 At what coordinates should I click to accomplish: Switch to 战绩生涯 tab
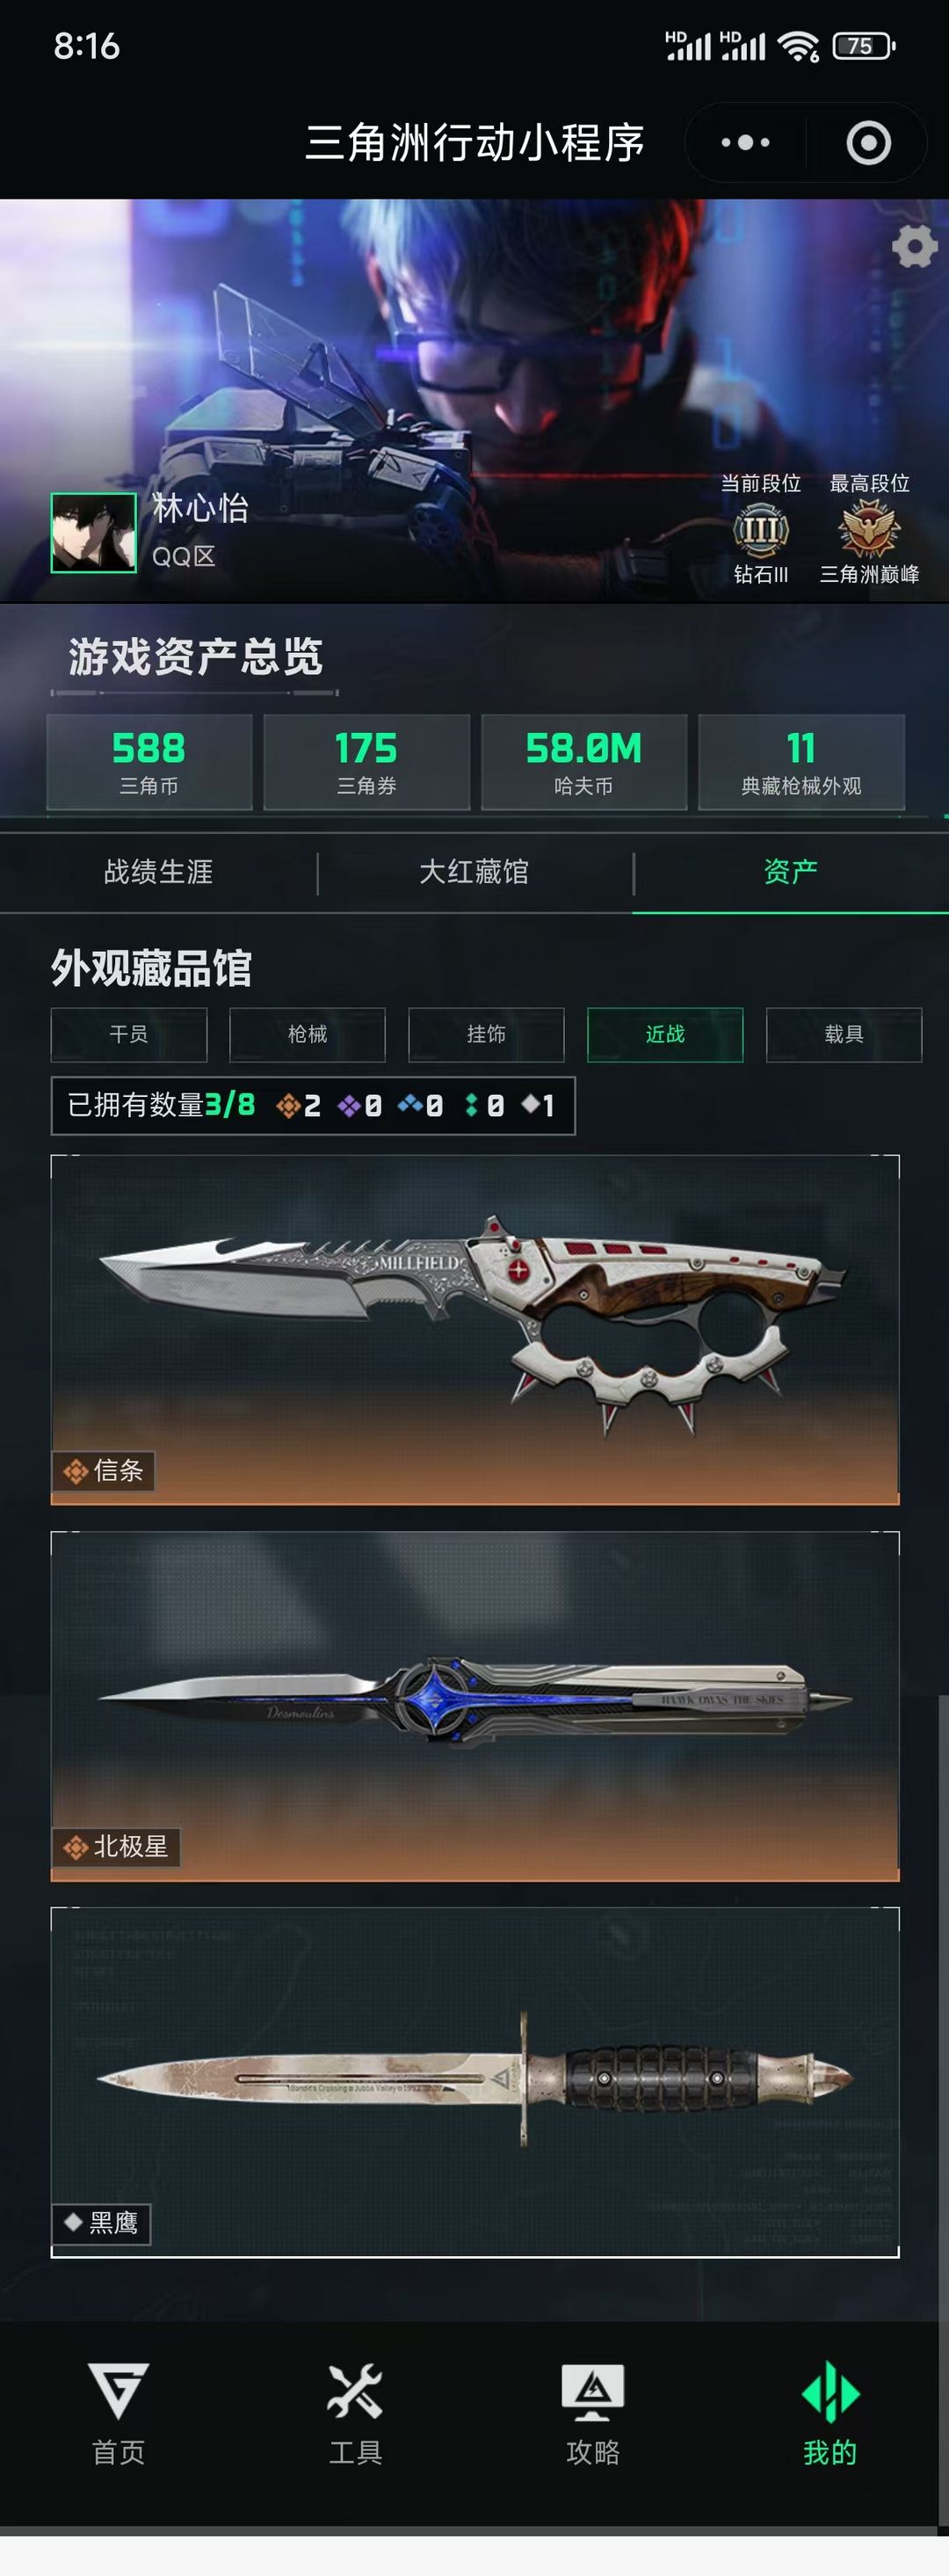coord(158,872)
